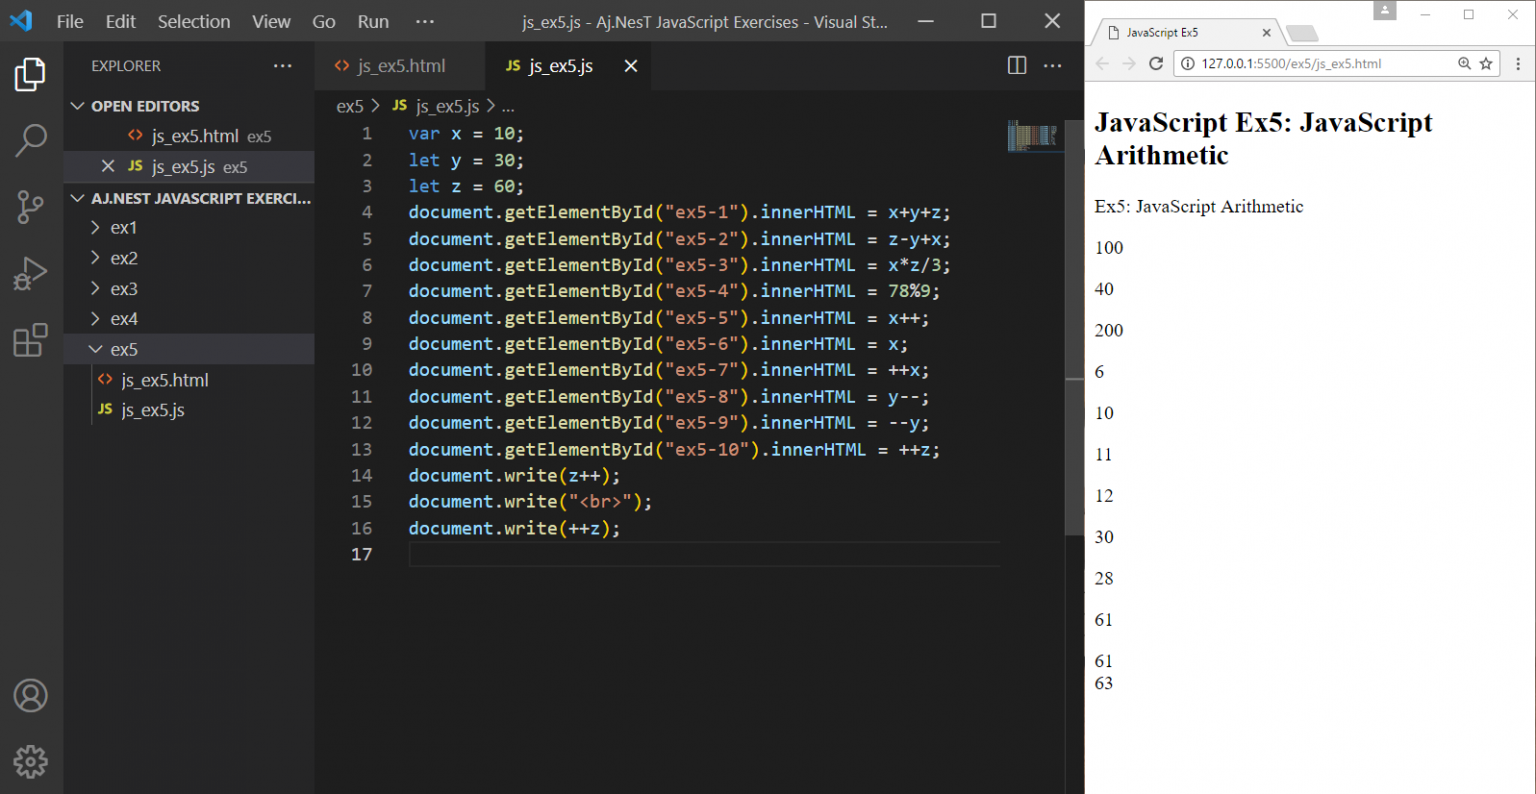Click the code minimap preview
Viewport: 1536px width, 794px height.
coord(1032,136)
